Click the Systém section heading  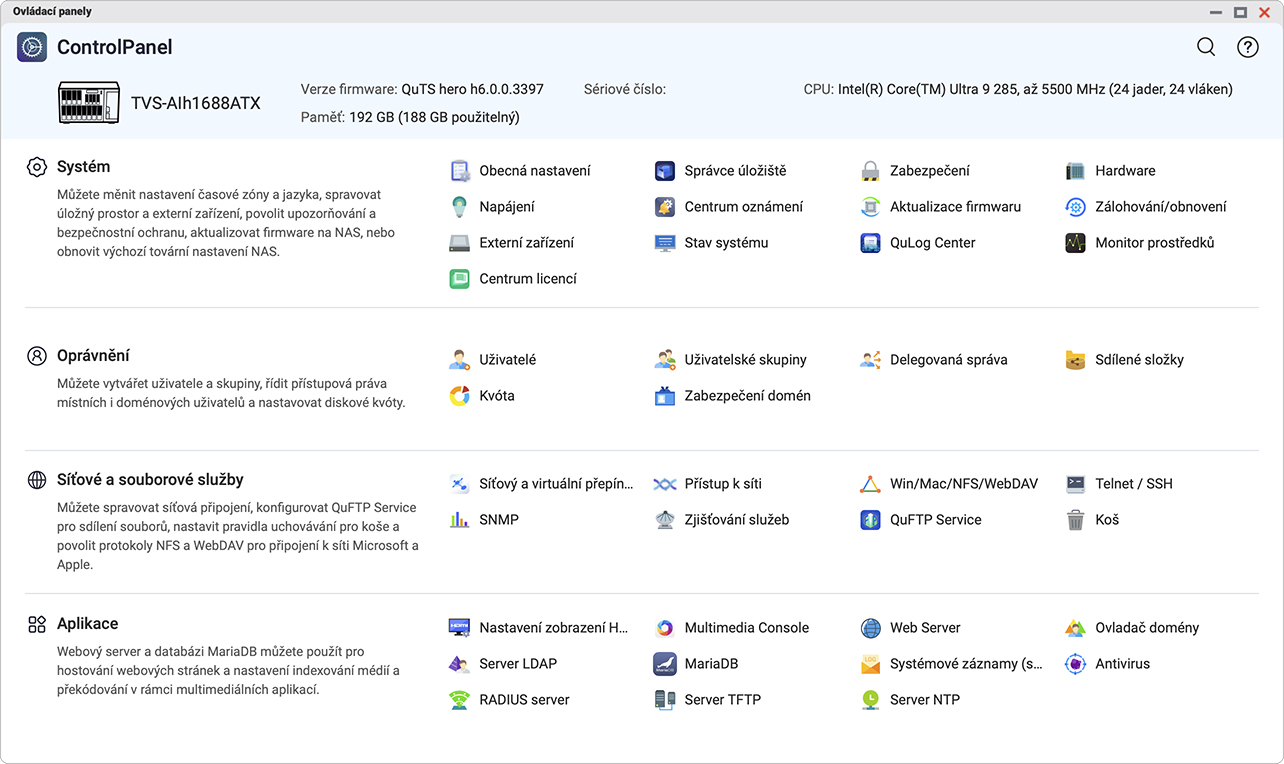click(83, 167)
